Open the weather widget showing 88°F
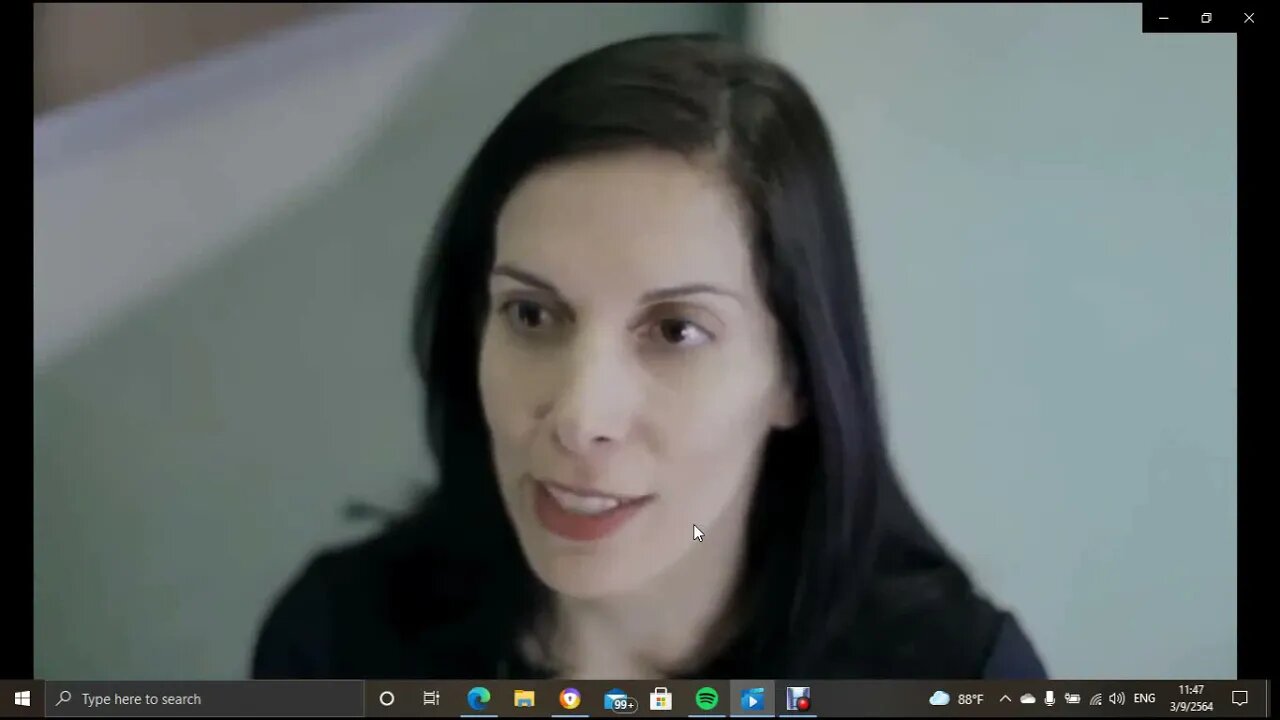 (957, 699)
